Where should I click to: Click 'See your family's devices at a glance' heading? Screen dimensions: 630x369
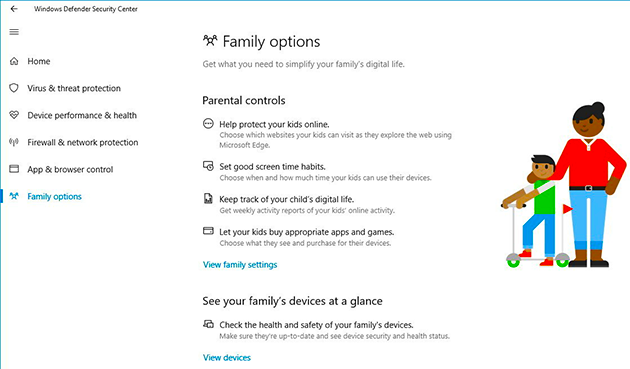pyautogui.click(x=292, y=301)
